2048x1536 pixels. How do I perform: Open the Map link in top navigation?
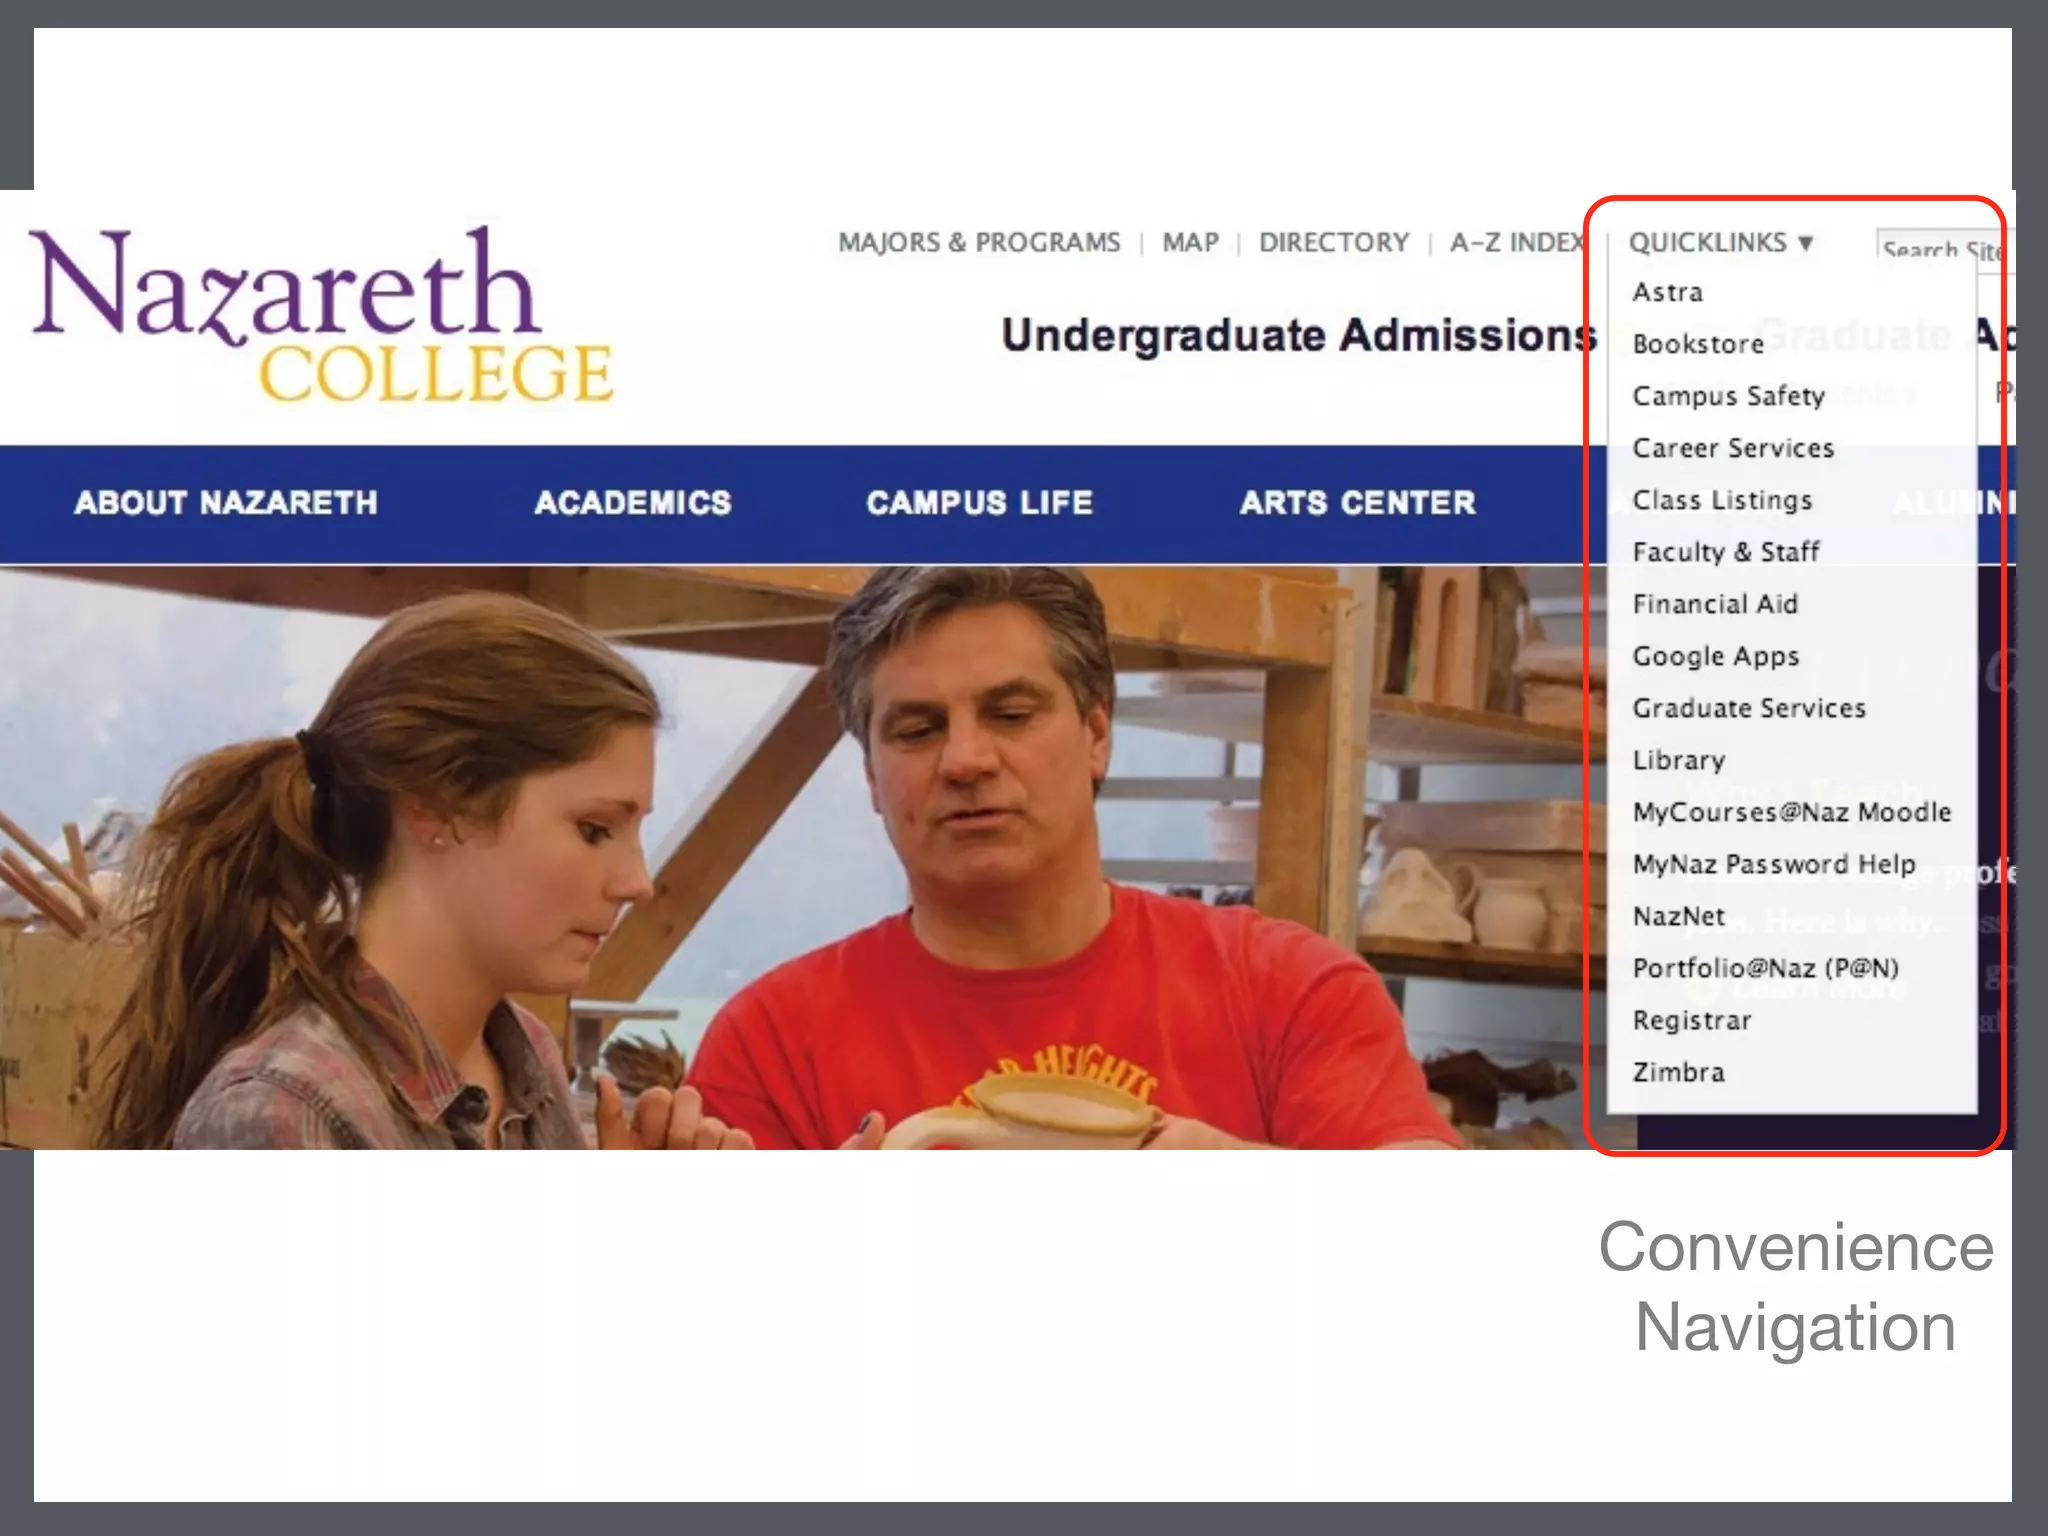1190,243
